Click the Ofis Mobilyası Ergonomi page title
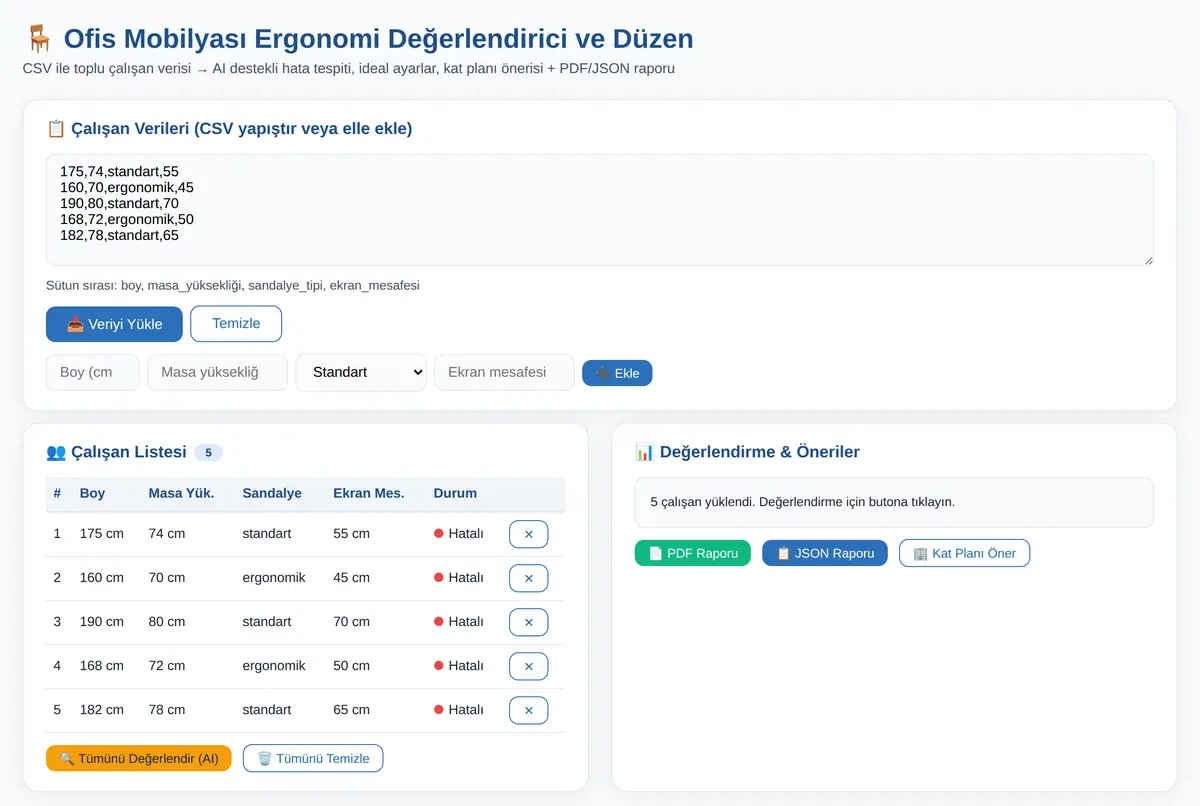This screenshot has width=1200, height=806. 378,39
